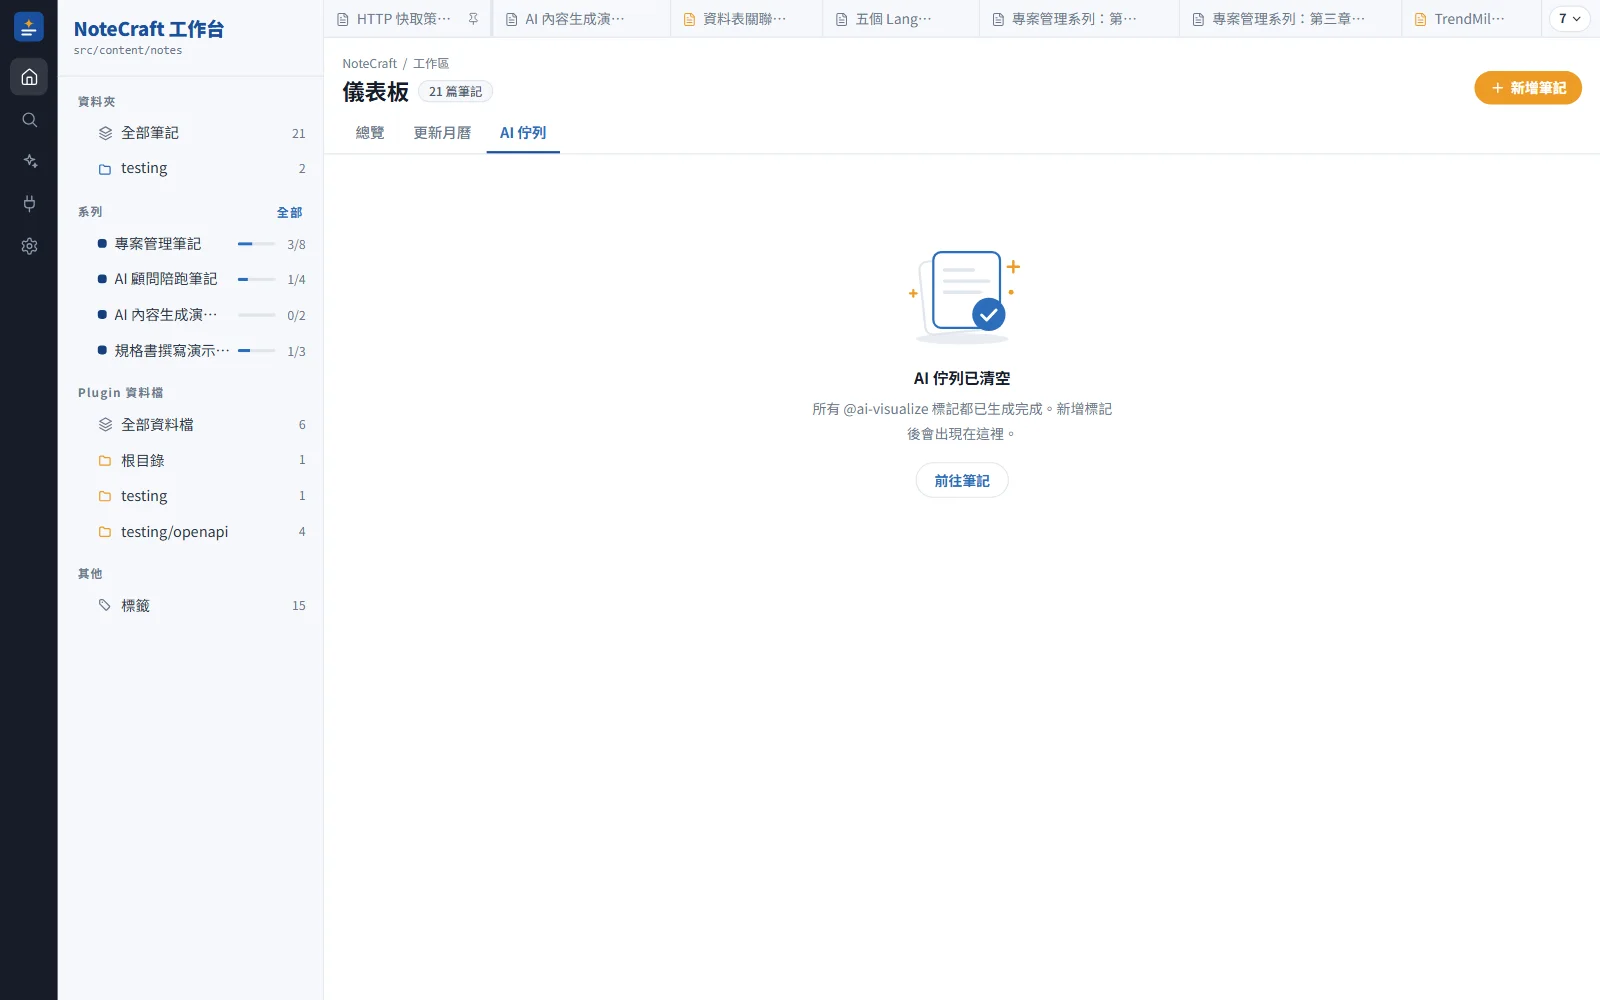Select the 更新月曆 dashboard tab

point(442,133)
